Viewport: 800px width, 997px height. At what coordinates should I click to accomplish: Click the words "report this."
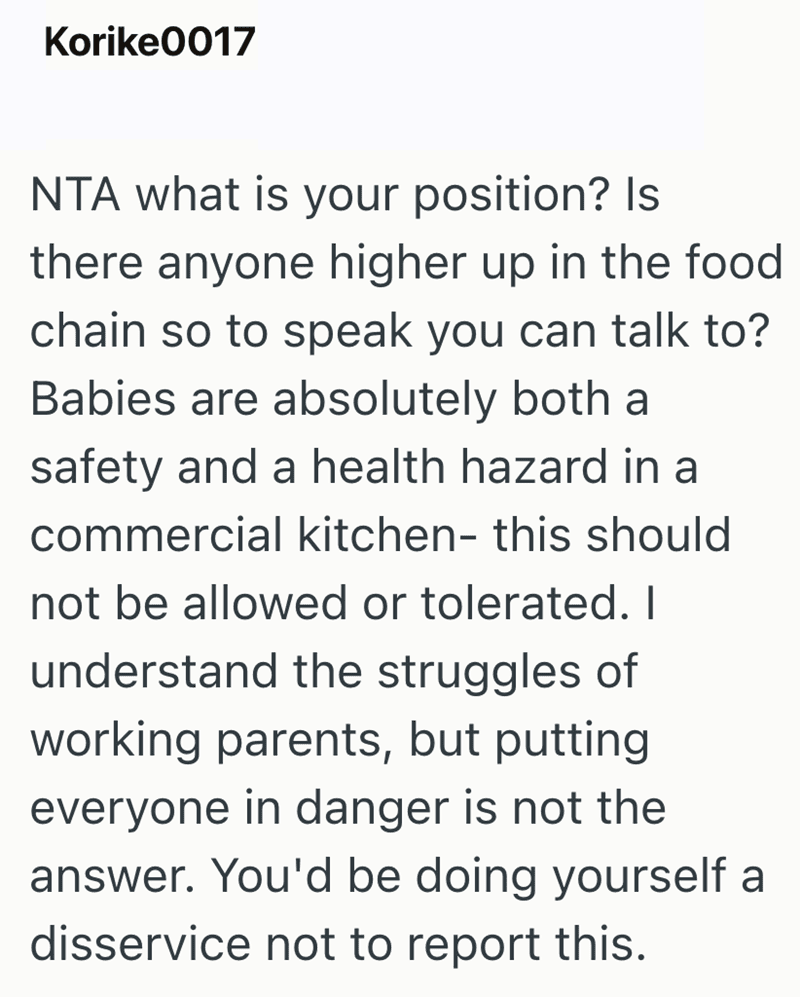click(527, 945)
